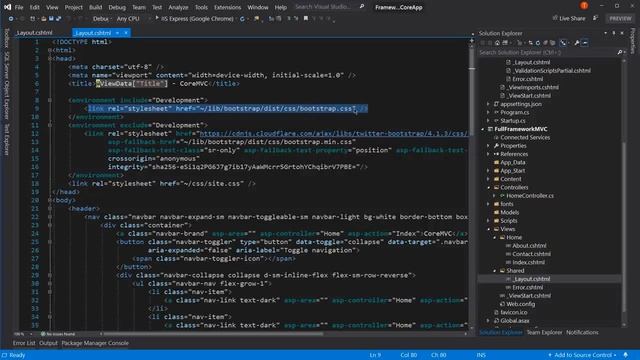Expand the Program.cs node
Viewport: 640px width, 360px height.
tap(488, 112)
